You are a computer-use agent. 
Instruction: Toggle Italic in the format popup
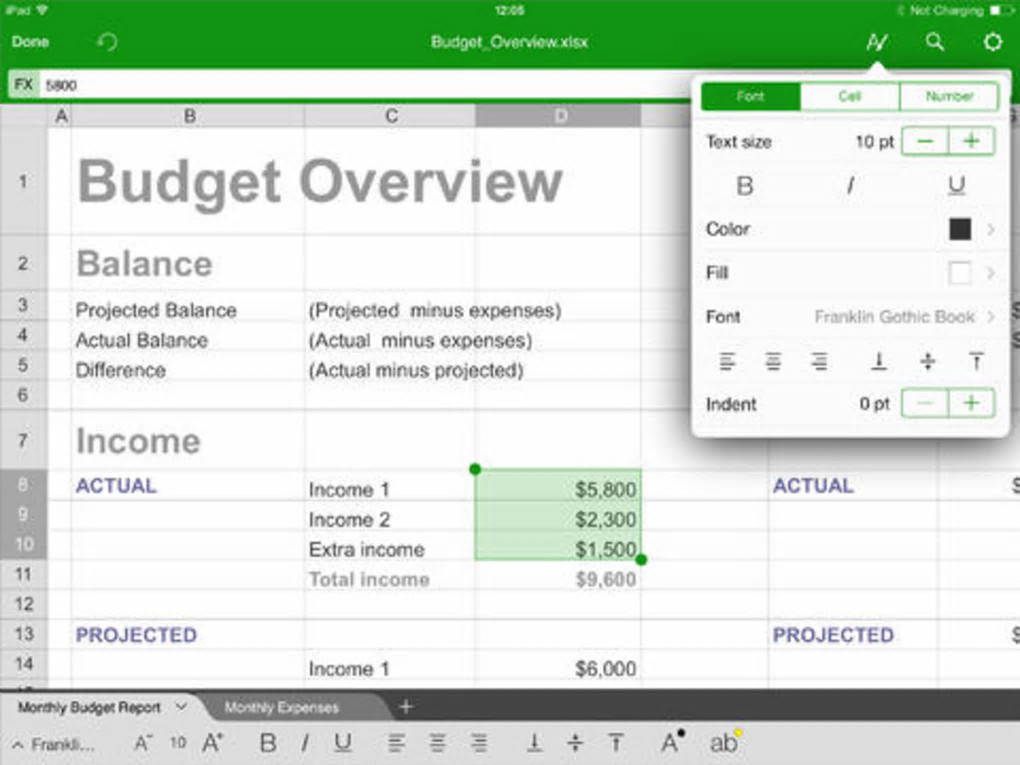coord(850,186)
